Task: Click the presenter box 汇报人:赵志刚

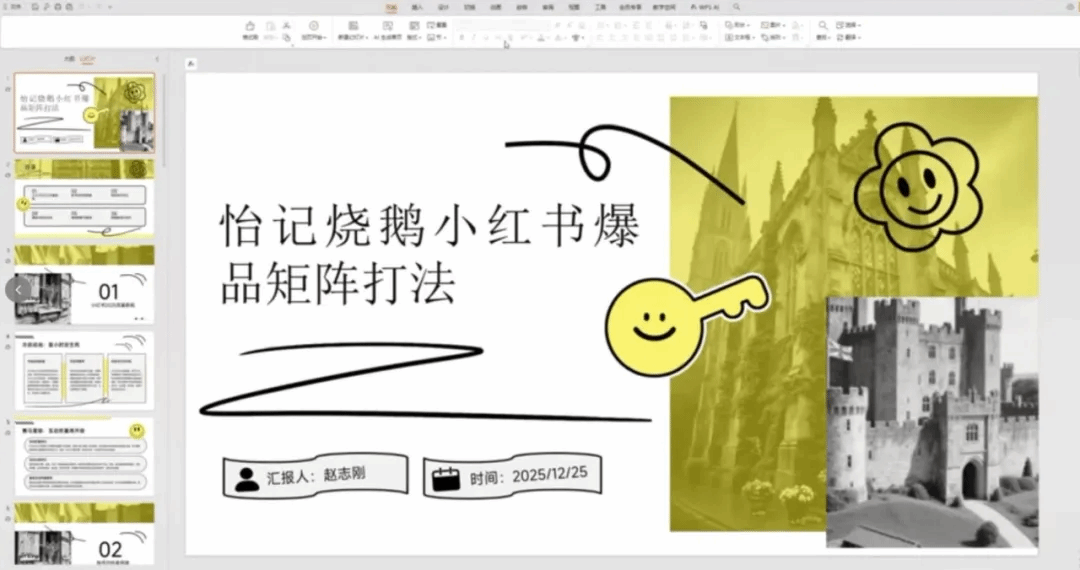Action: pyautogui.click(x=315, y=475)
